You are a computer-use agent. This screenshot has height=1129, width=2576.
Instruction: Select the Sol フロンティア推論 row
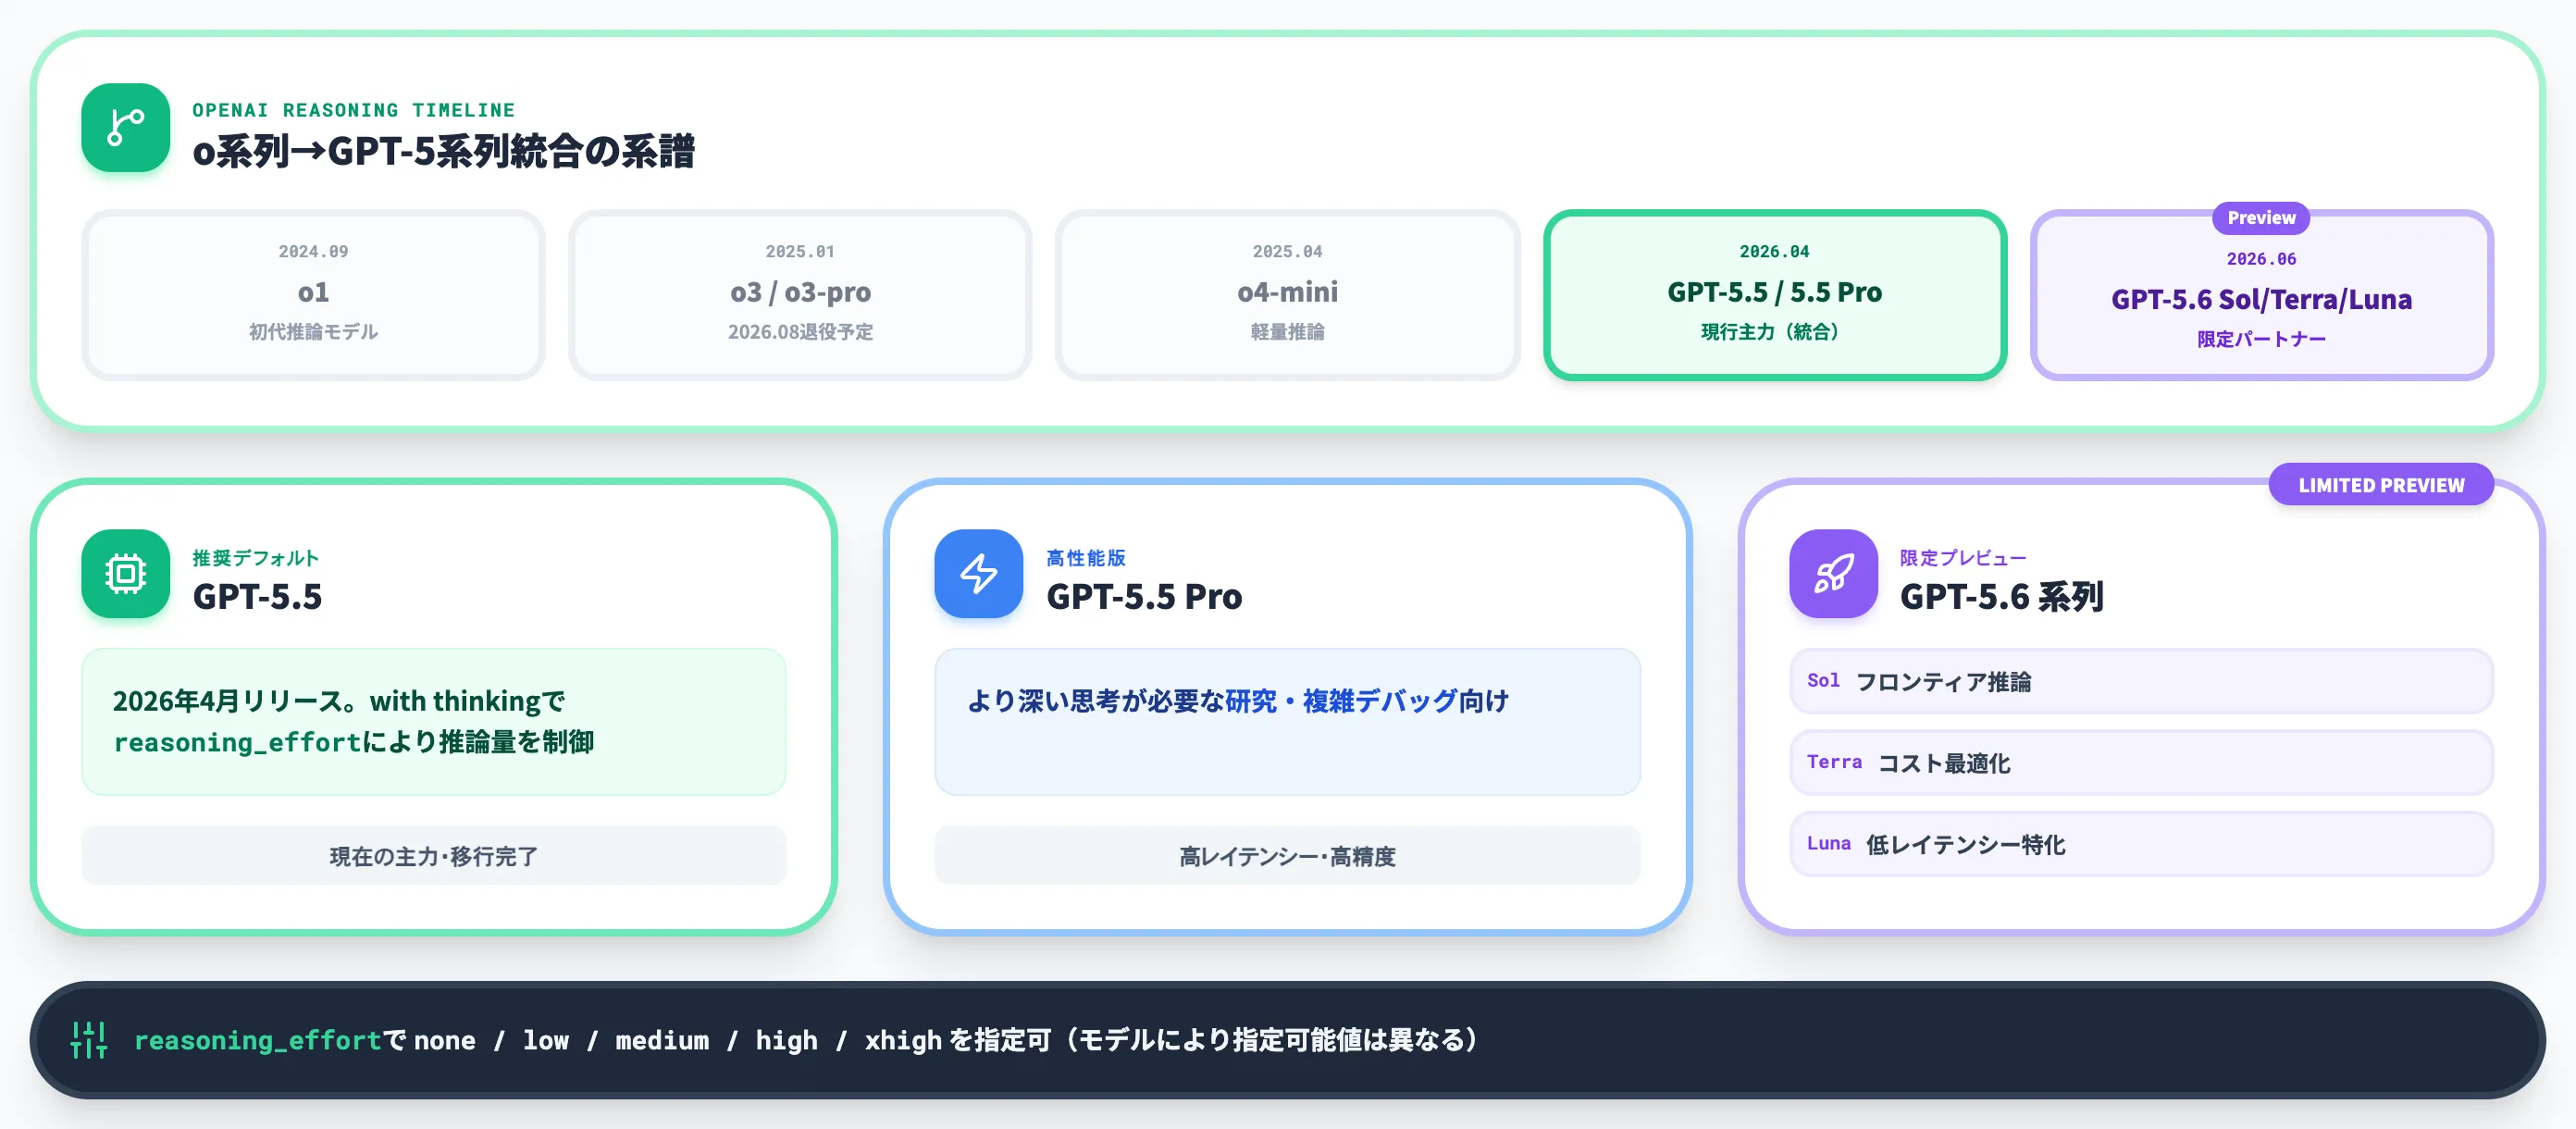pyautogui.click(x=2141, y=682)
